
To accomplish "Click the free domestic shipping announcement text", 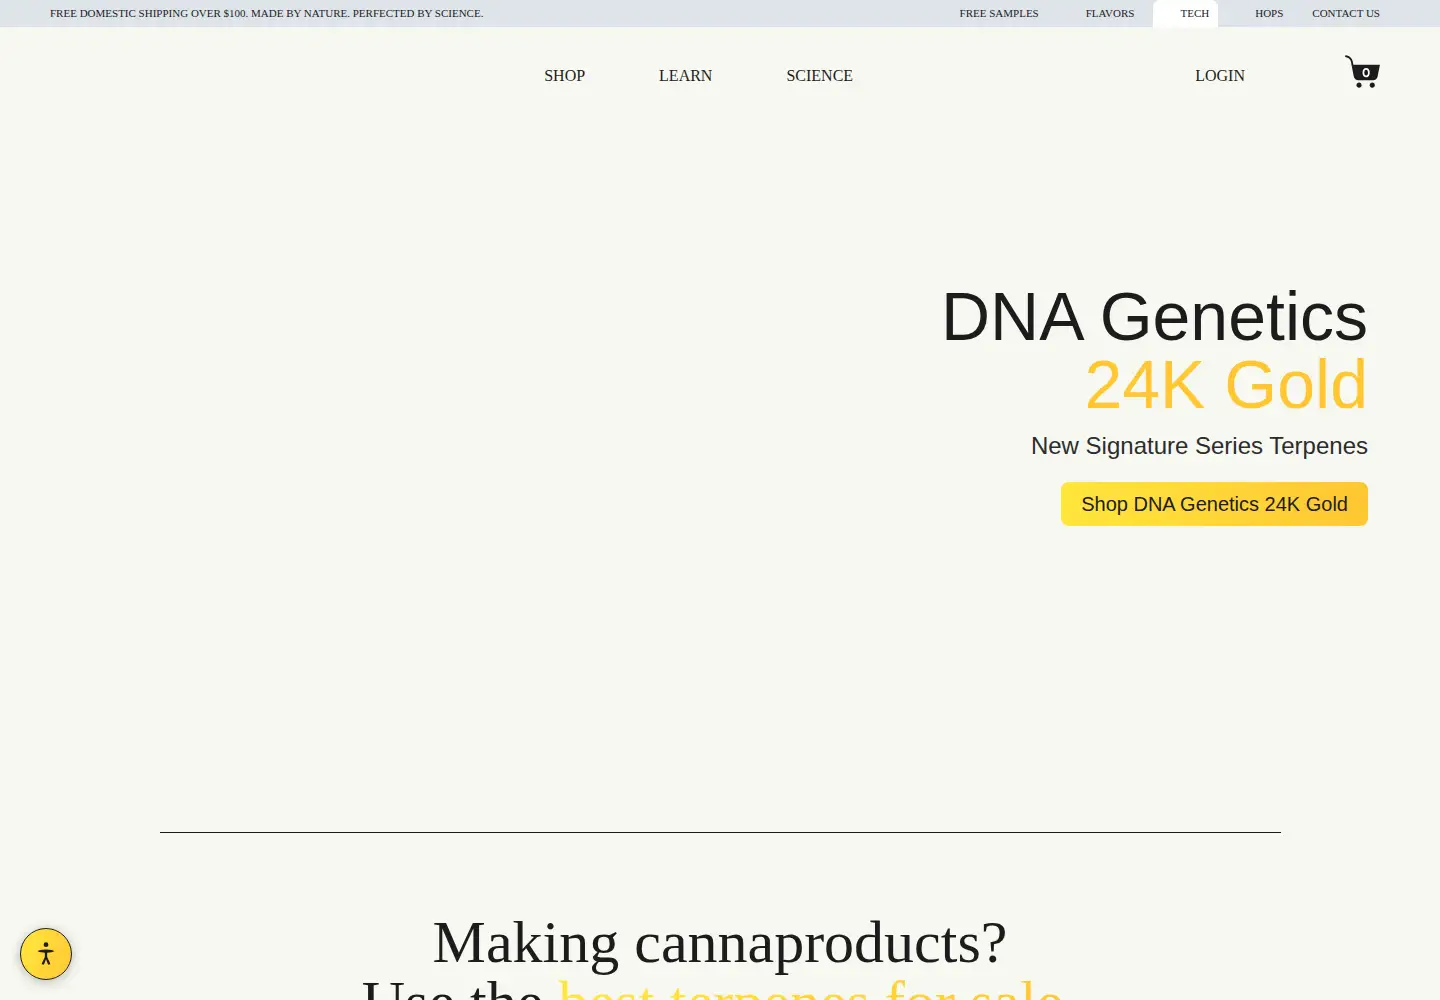I will click(x=266, y=13).
